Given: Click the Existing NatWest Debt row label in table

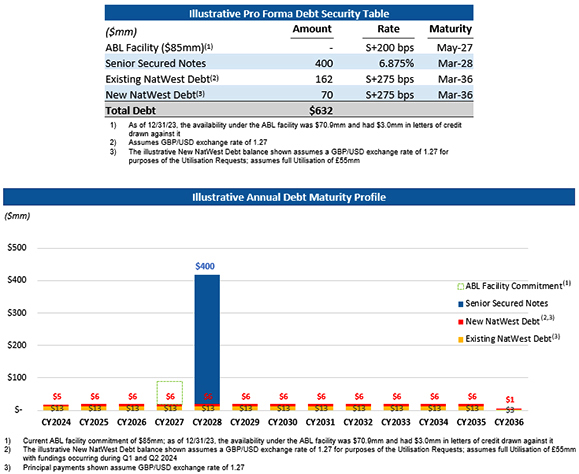Looking at the screenshot, I should pos(162,79).
